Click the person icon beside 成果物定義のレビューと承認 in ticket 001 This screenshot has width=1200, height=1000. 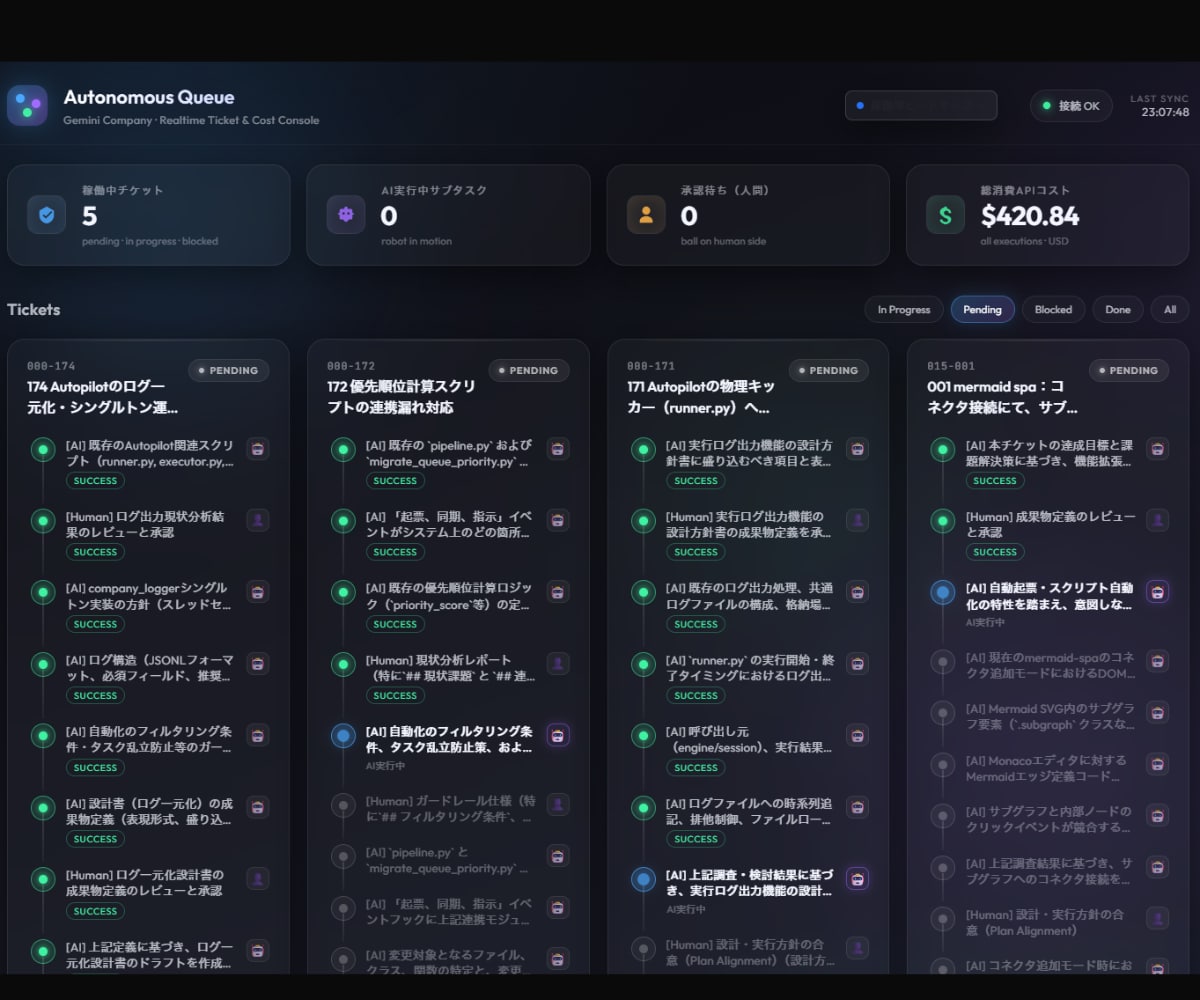pyautogui.click(x=1157, y=520)
